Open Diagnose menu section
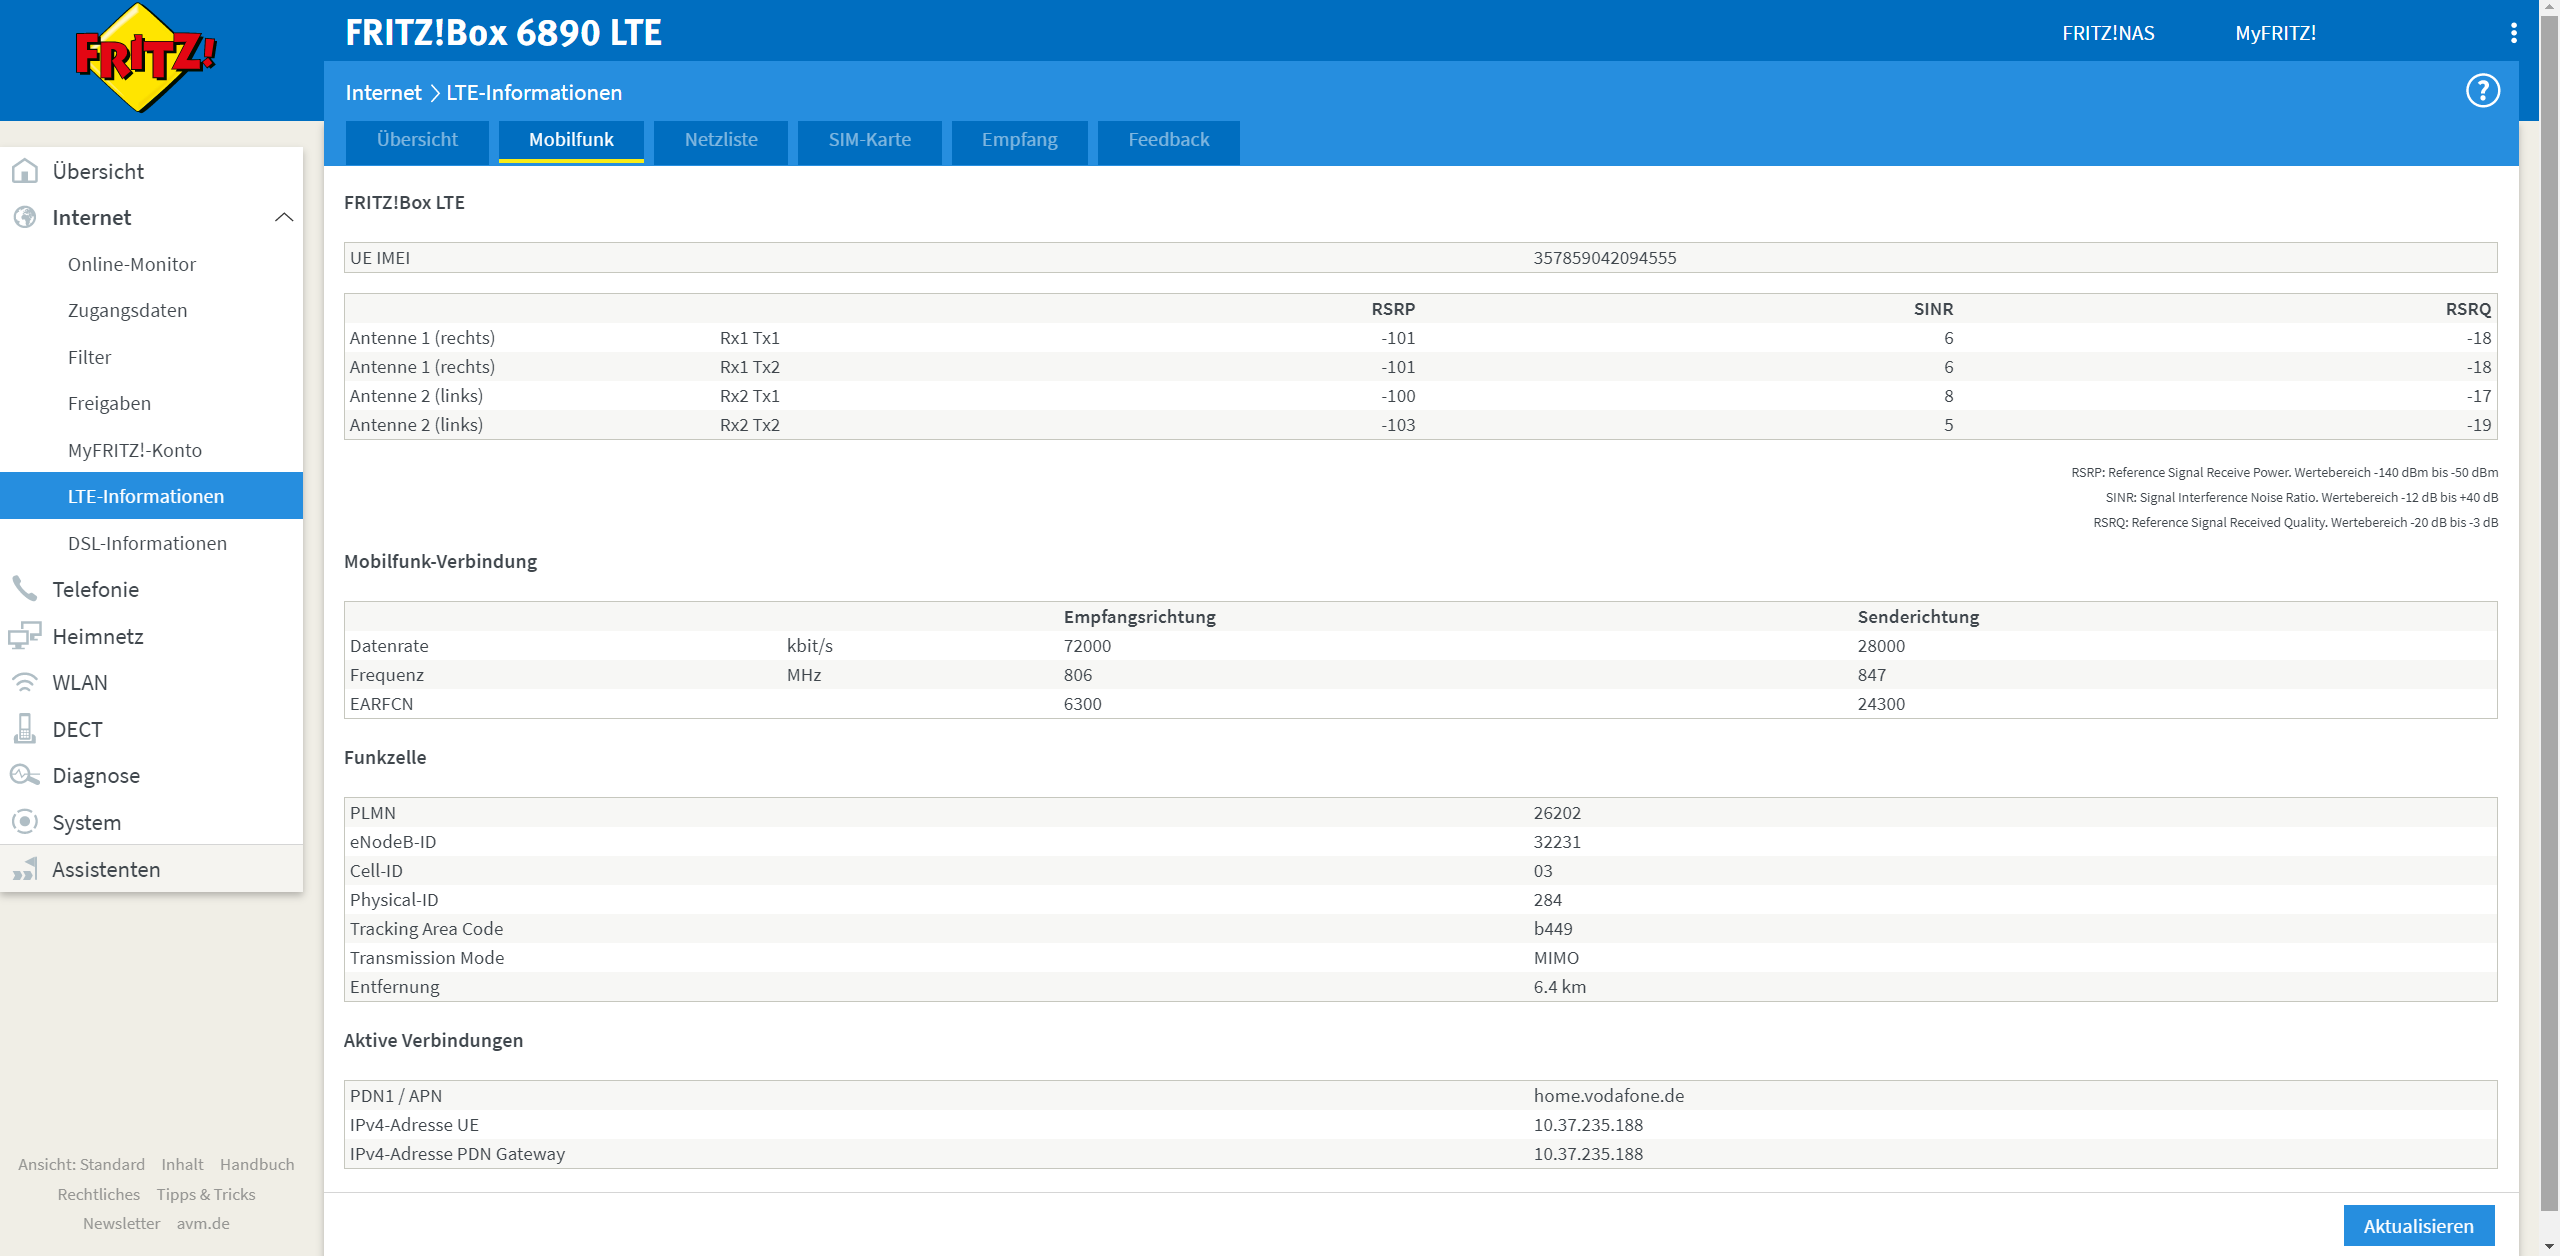 tap(151, 775)
